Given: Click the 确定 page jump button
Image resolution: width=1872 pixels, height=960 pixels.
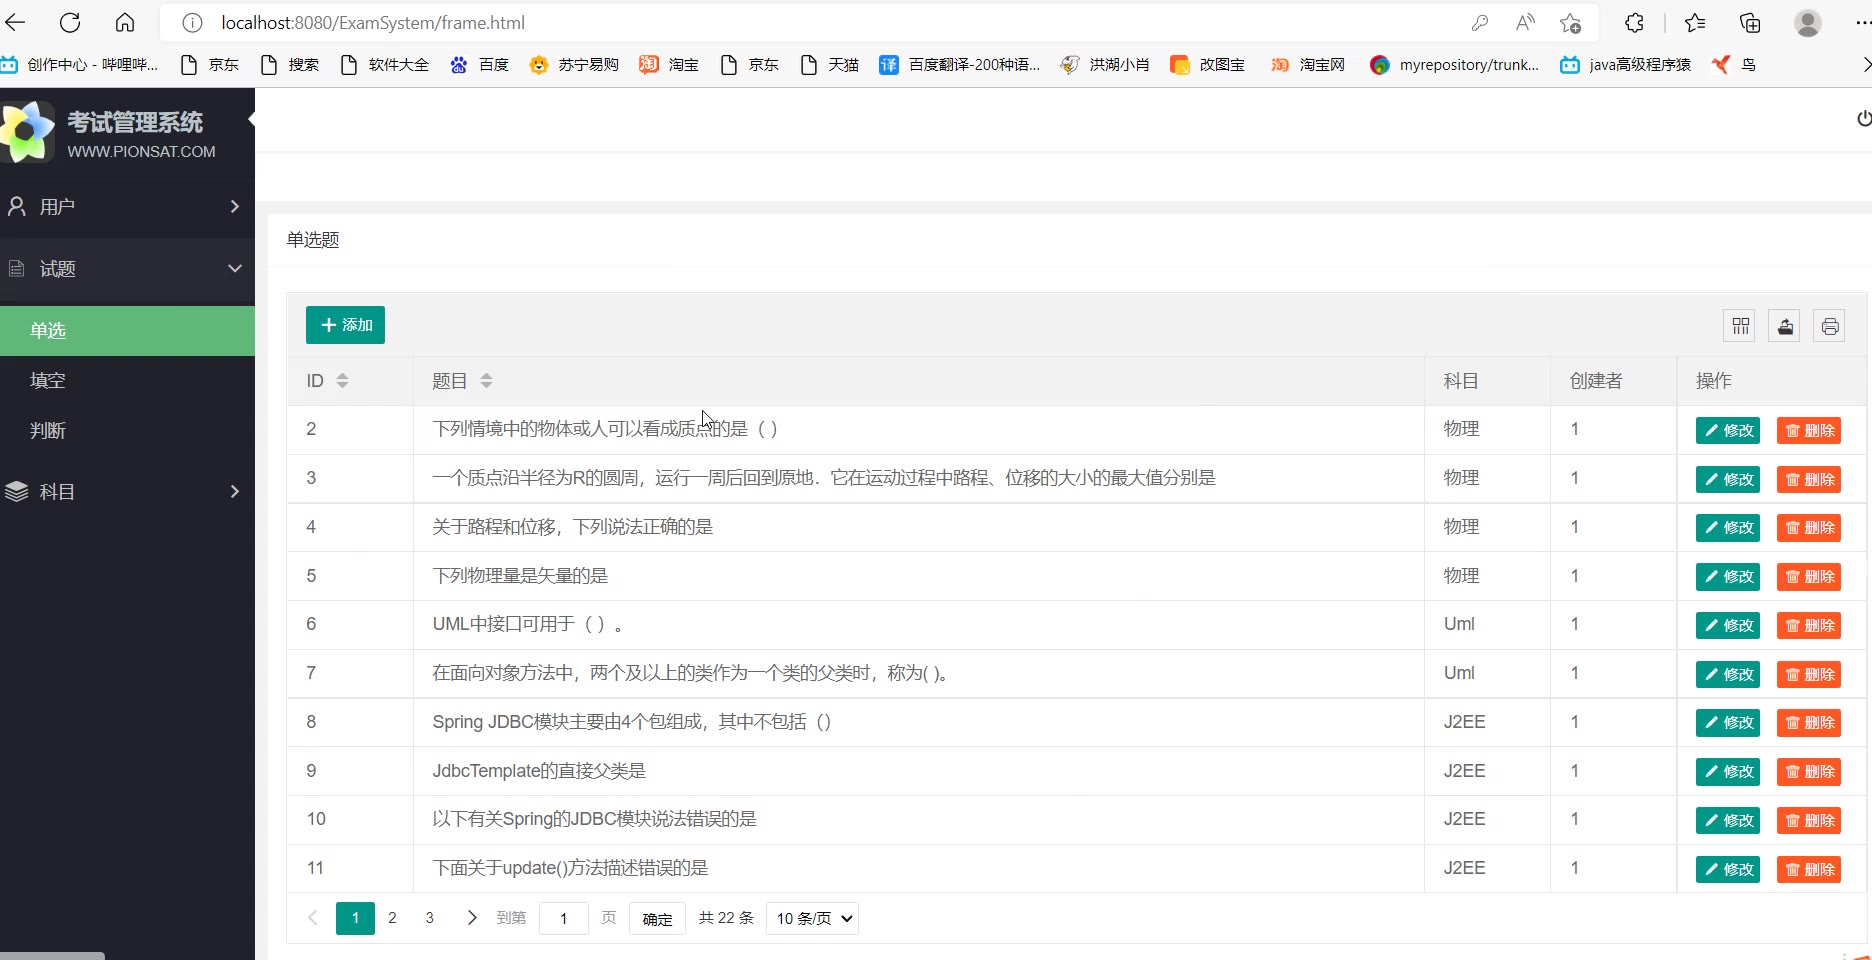Looking at the screenshot, I should click(657, 918).
